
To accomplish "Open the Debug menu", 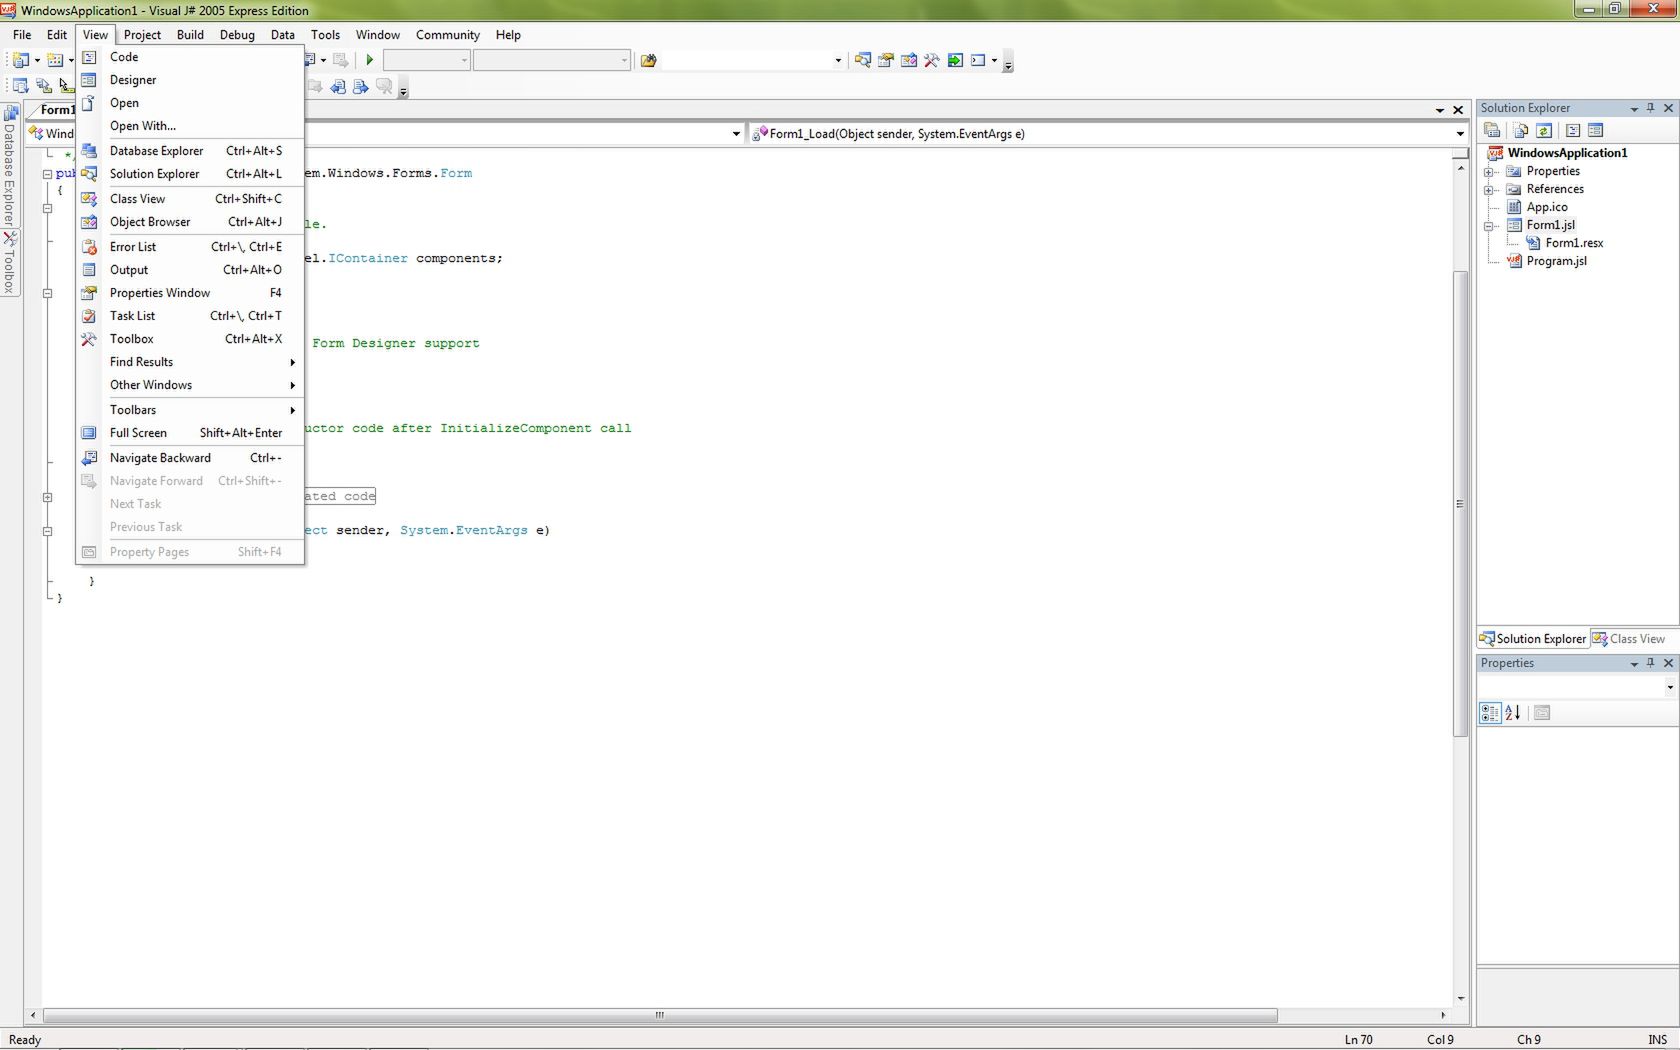I will (237, 35).
